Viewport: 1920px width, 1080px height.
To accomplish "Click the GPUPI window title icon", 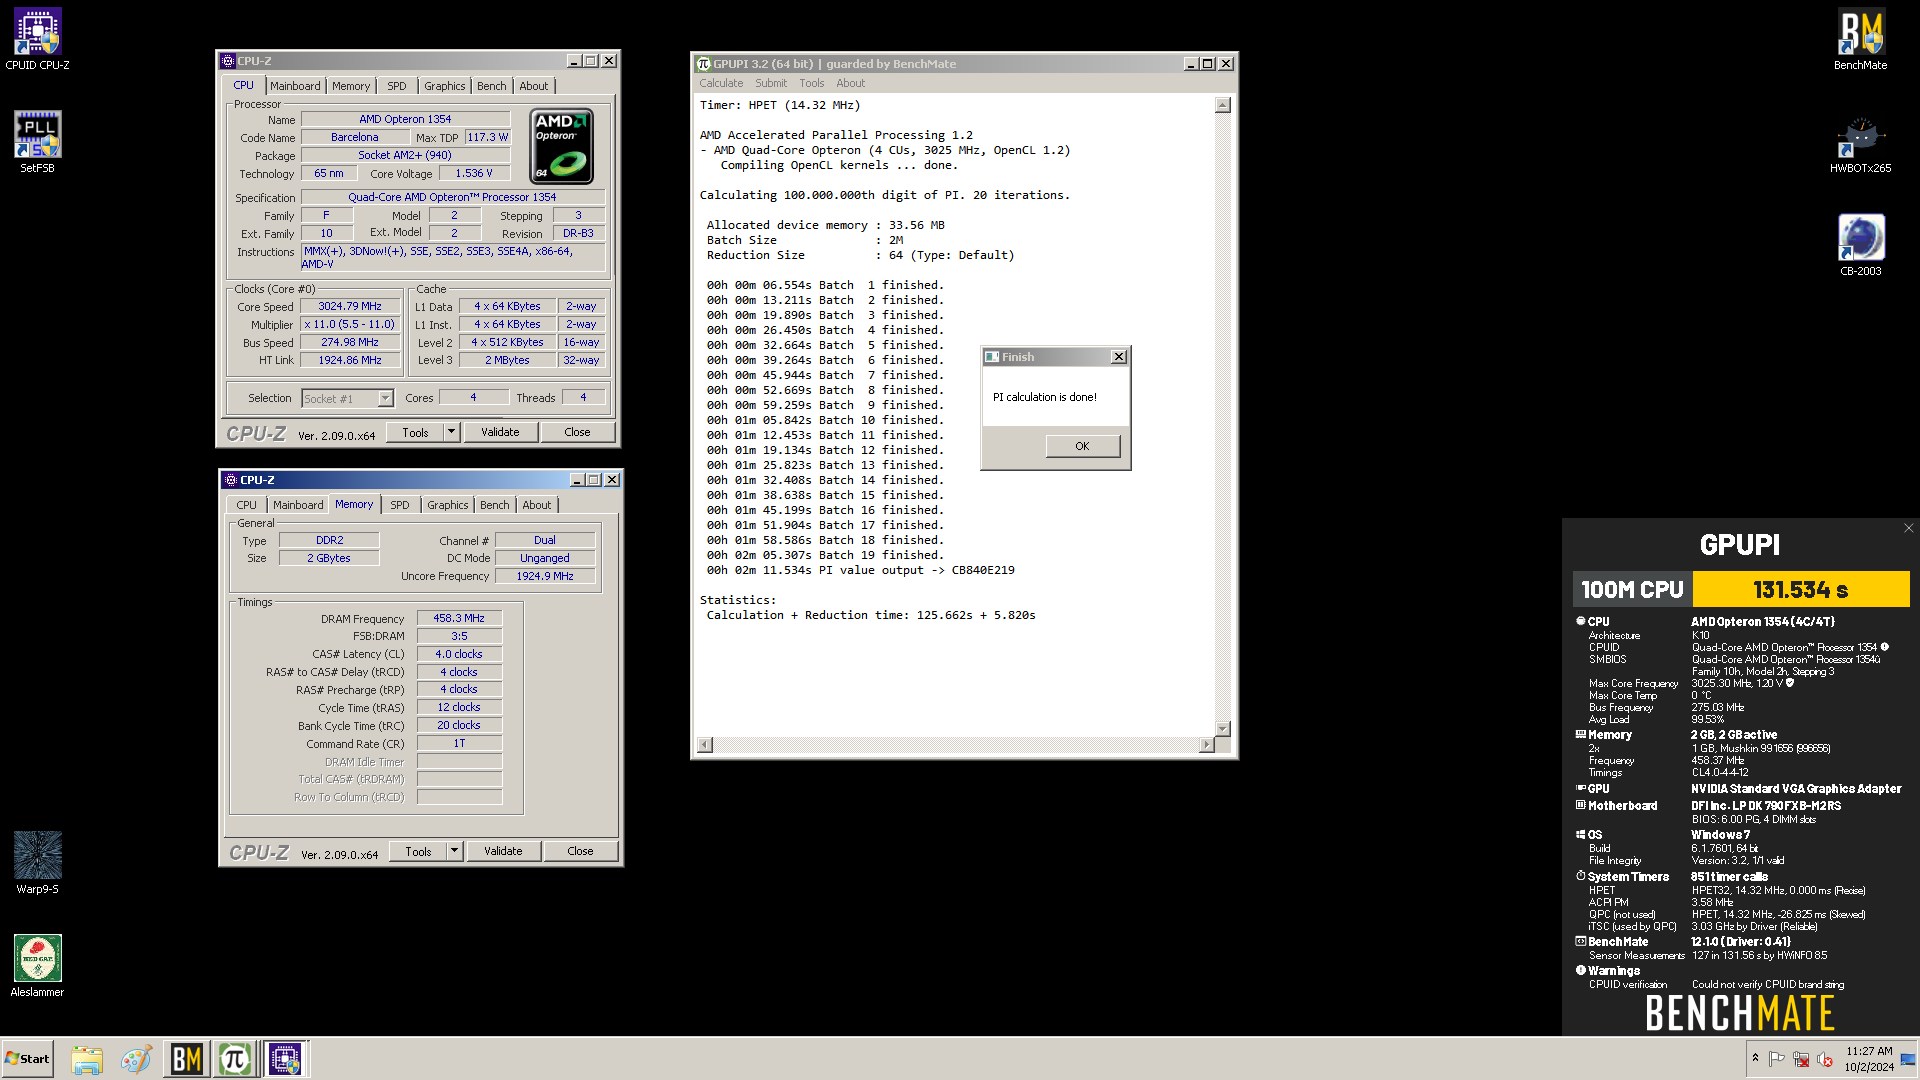I will 704,64.
